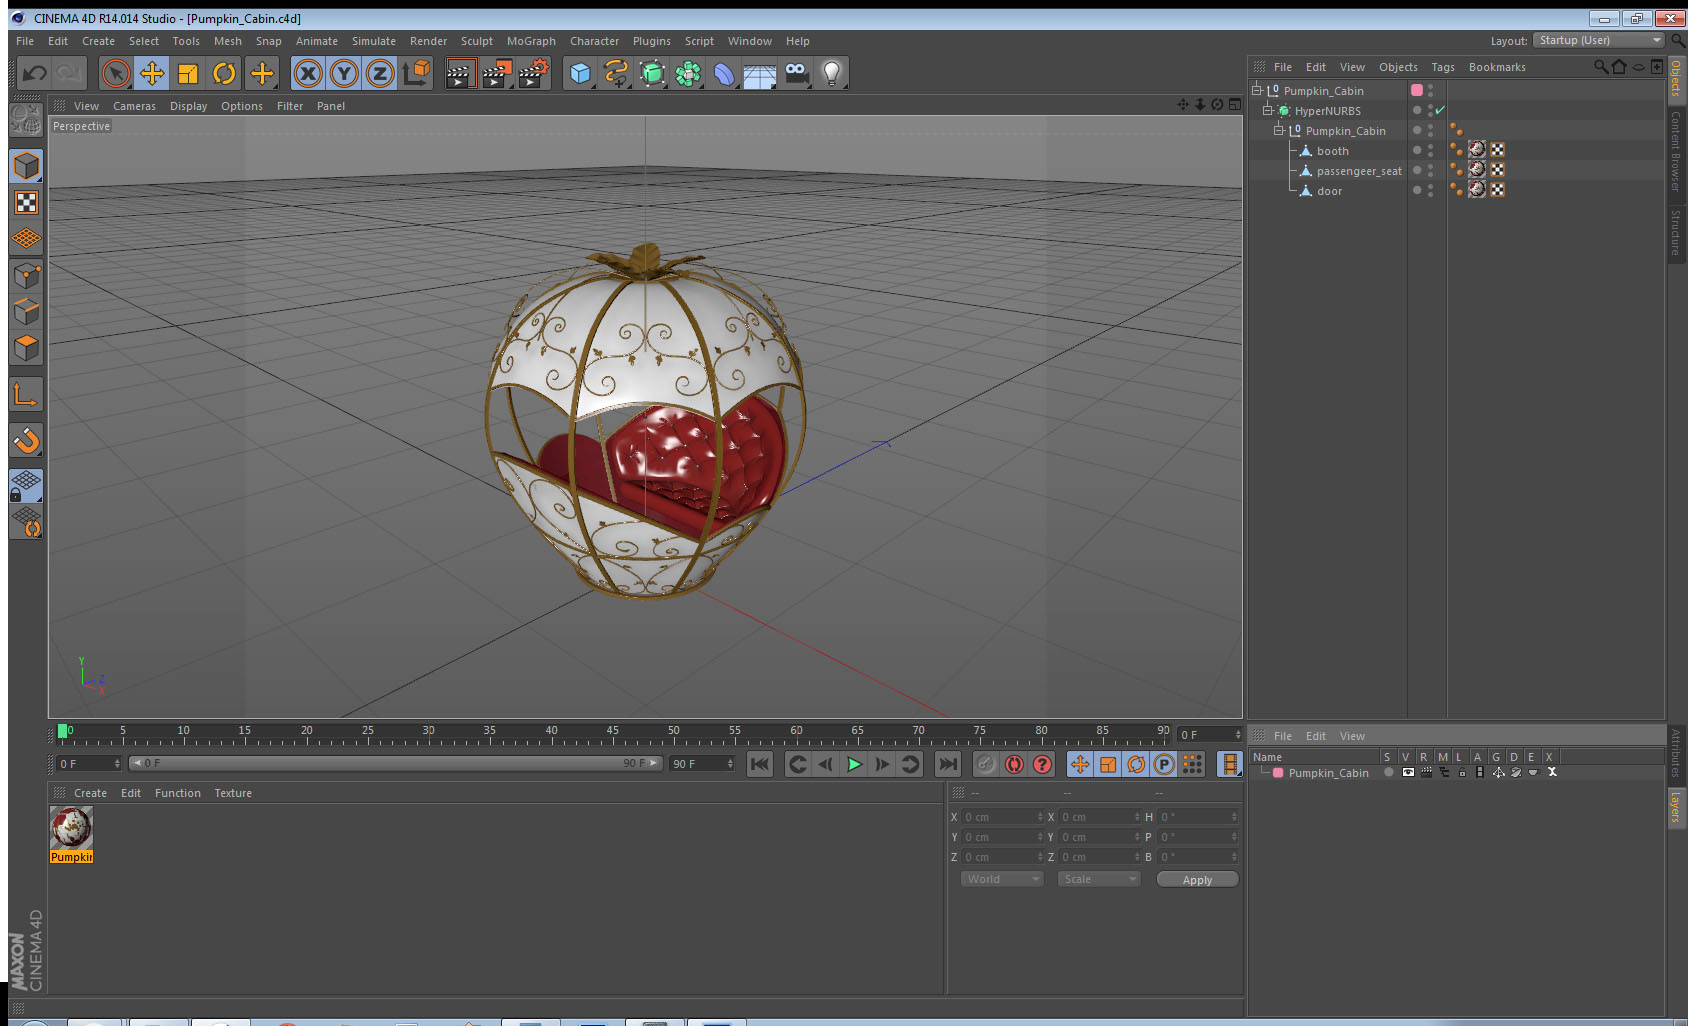
Task: Toggle Z axis lock
Action: coord(380,73)
